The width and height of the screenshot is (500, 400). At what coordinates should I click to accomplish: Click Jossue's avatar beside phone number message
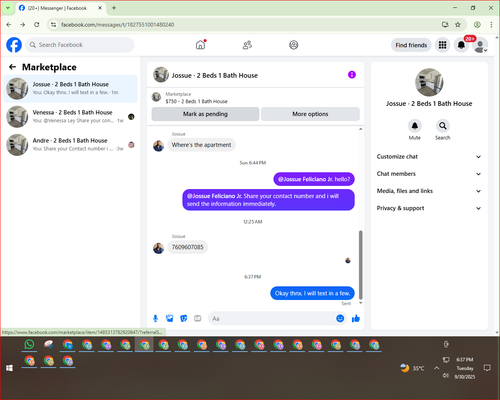tap(158, 248)
